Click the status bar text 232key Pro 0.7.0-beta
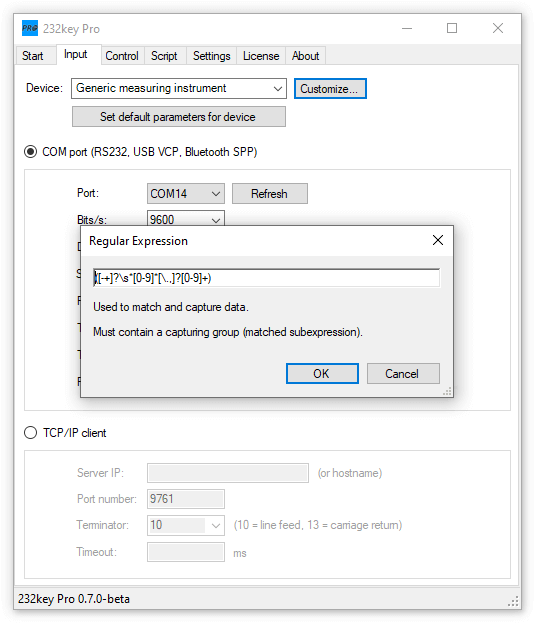 coord(74,598)
